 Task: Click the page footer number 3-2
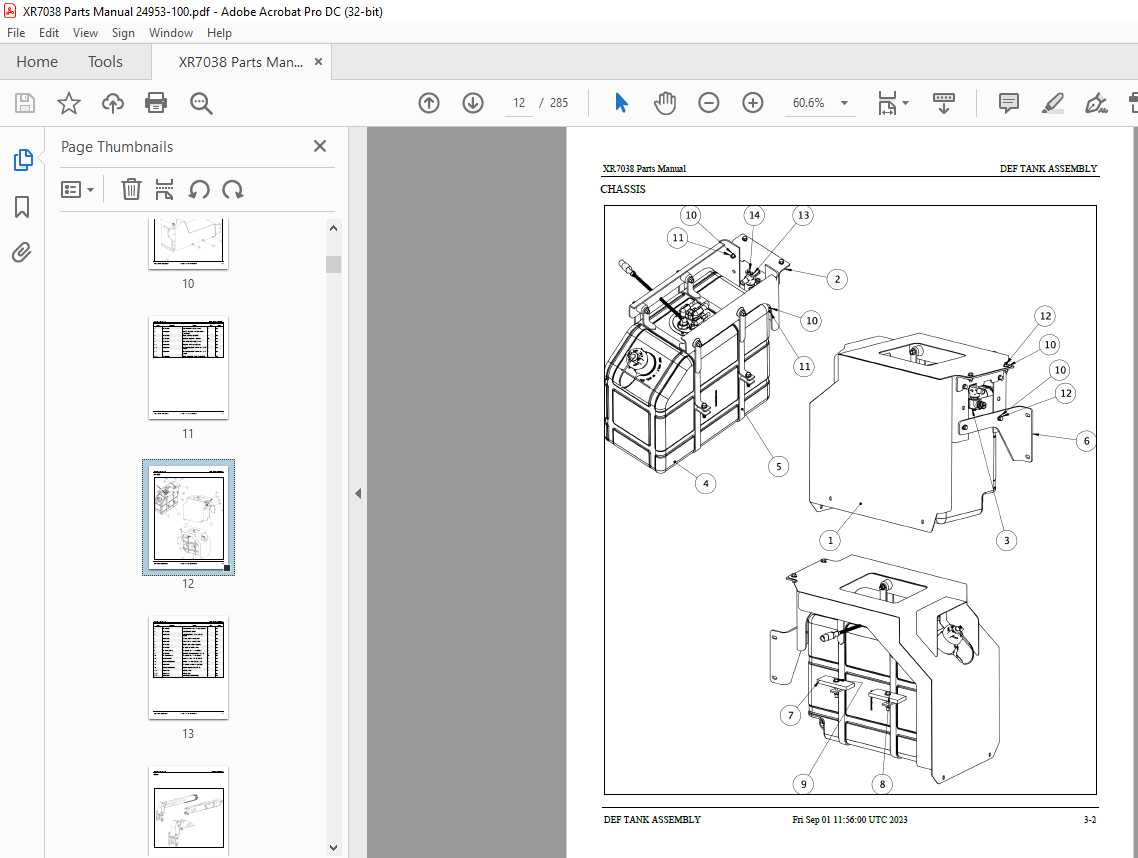coord(1089,820)
